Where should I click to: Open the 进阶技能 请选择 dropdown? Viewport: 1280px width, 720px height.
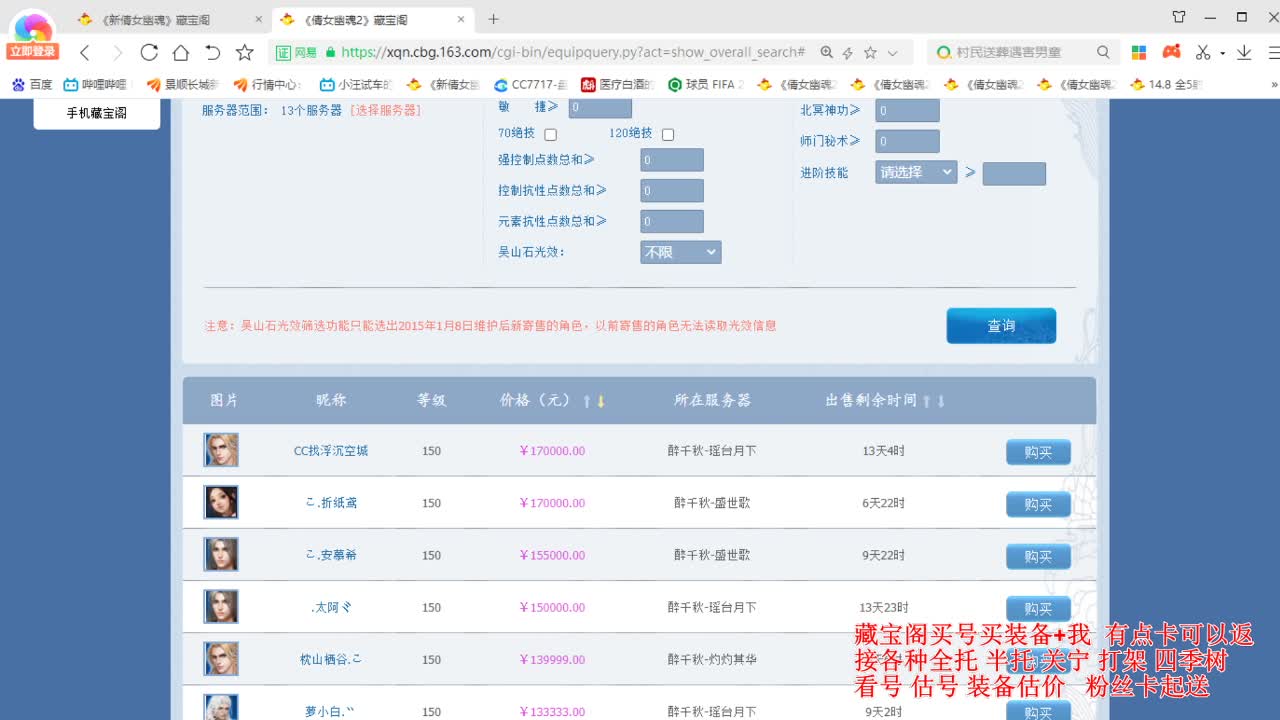click(914, 171)
